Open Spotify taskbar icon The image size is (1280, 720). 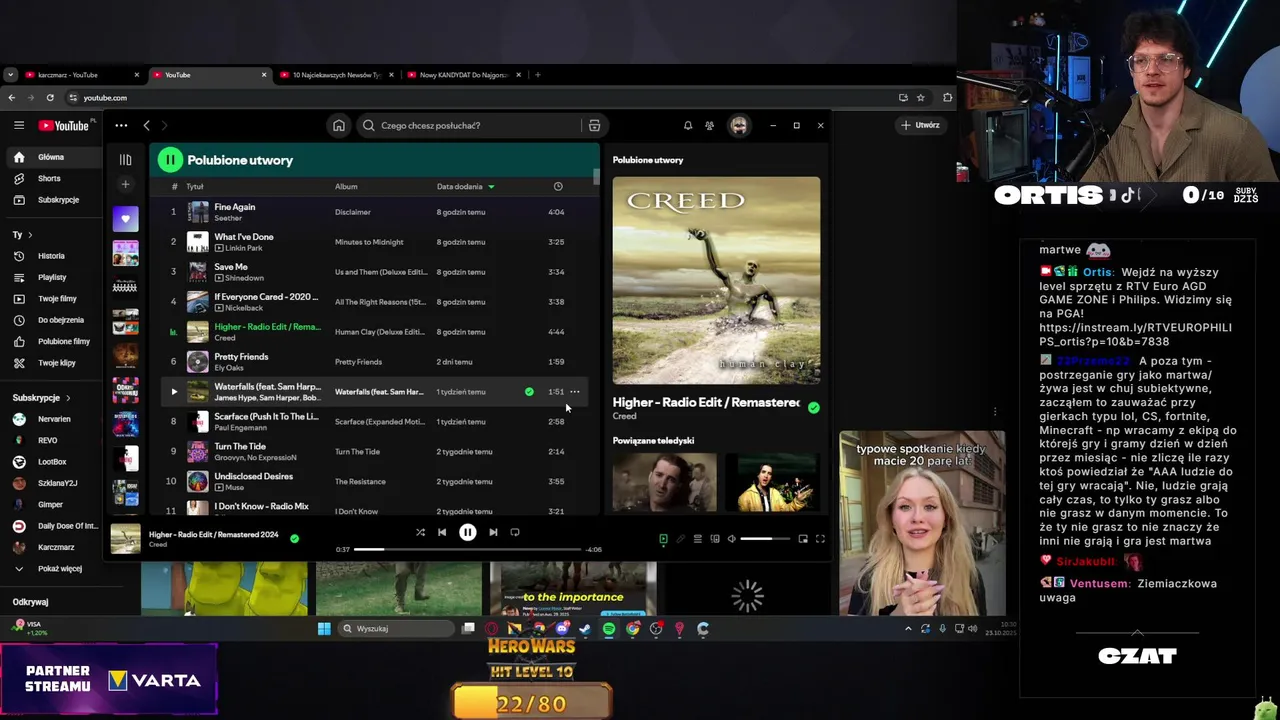[x=609, y=629]
